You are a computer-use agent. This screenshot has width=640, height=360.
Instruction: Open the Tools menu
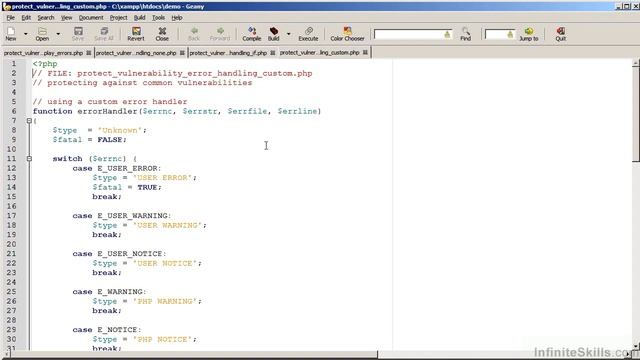158,18
